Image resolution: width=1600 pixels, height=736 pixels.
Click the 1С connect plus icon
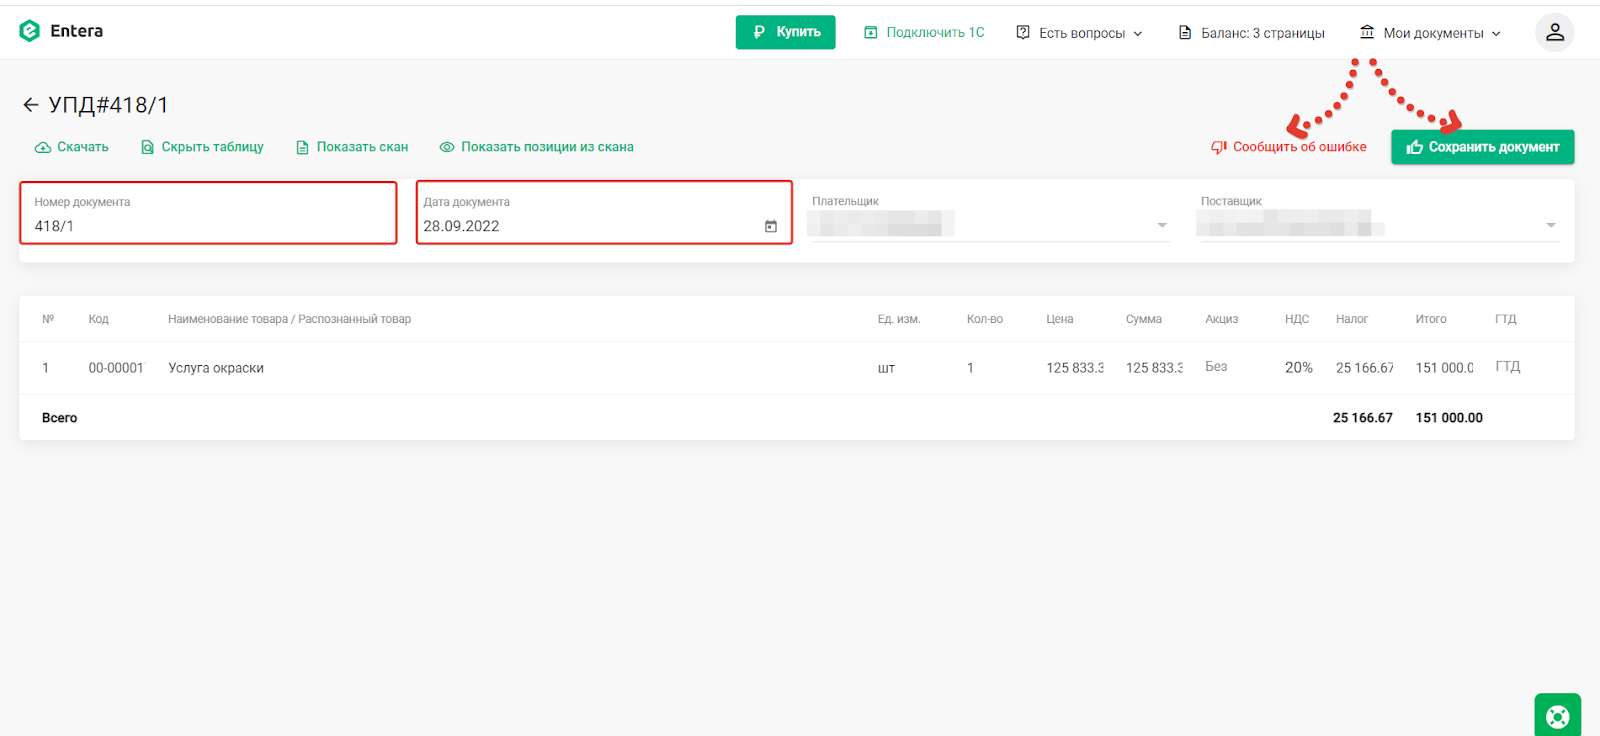(871, 33)
